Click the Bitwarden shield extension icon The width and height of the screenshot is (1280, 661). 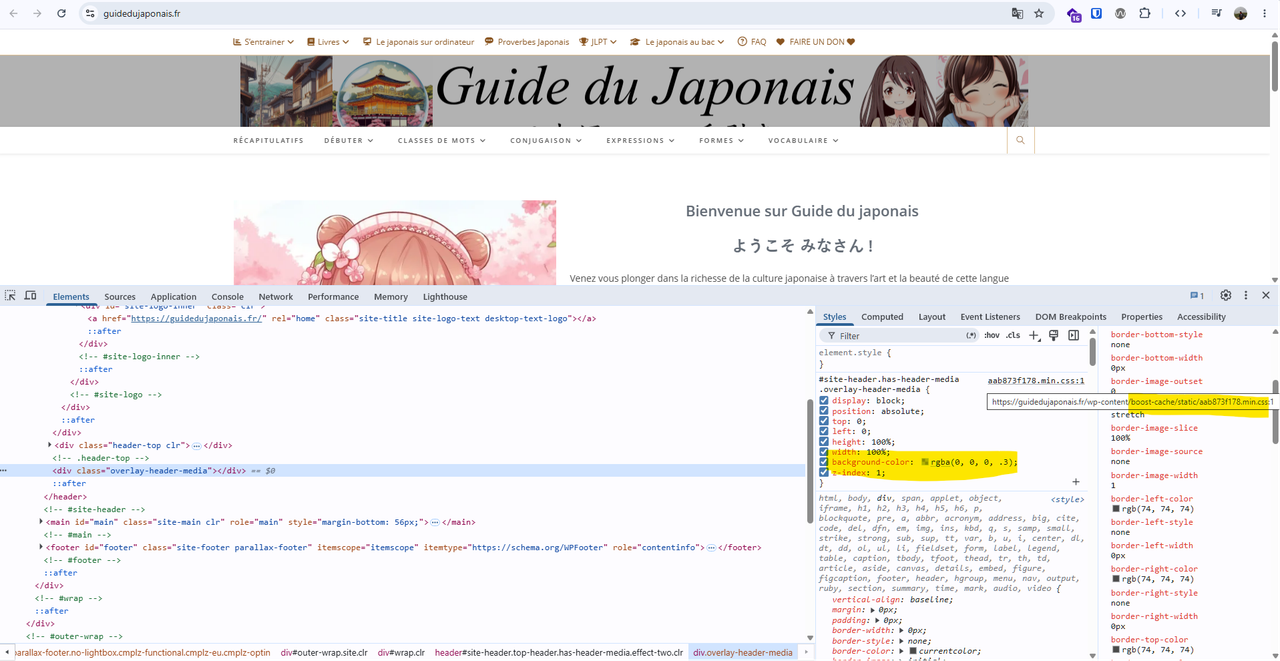point(1097,14)
